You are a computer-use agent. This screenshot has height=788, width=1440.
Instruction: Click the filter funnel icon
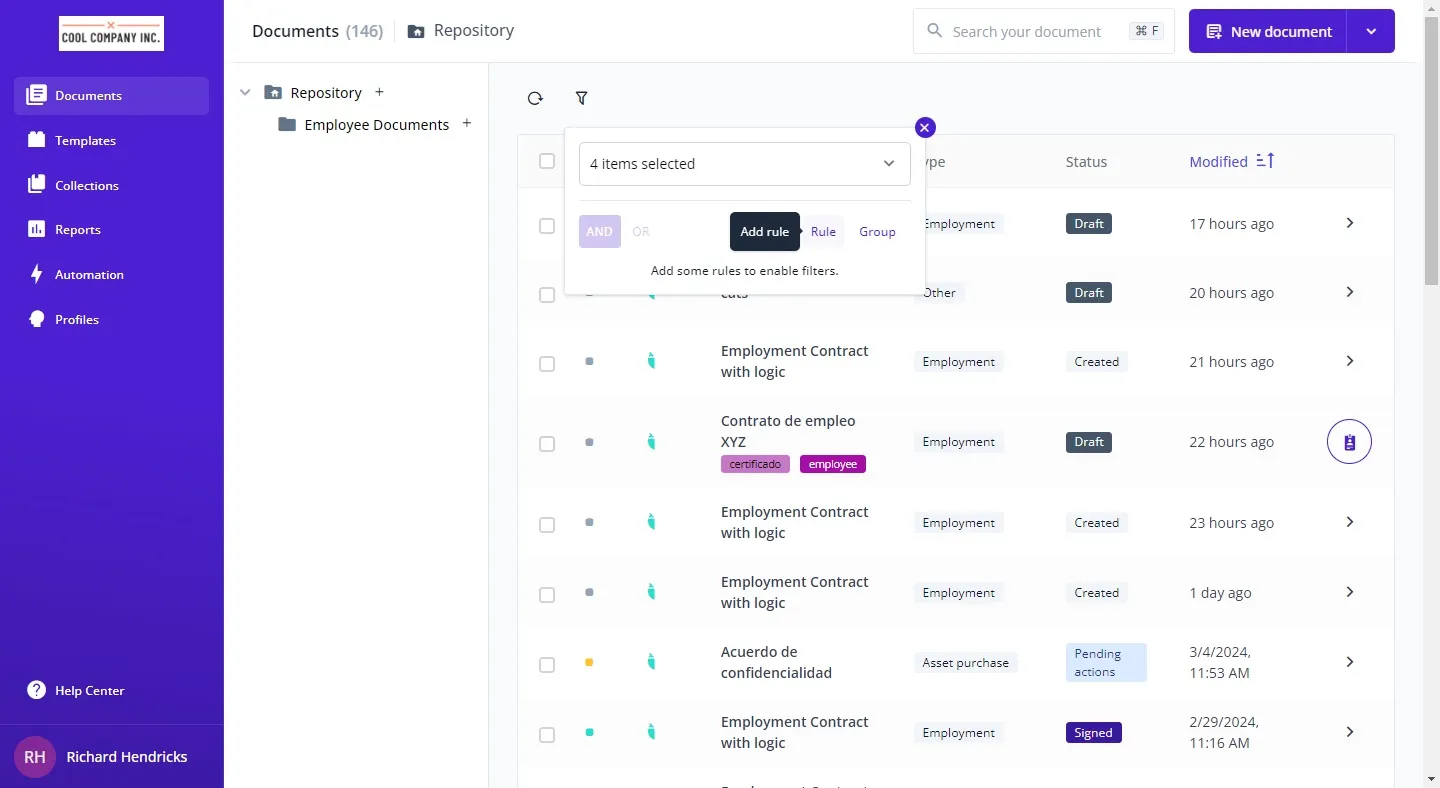[x=581, y=98]
